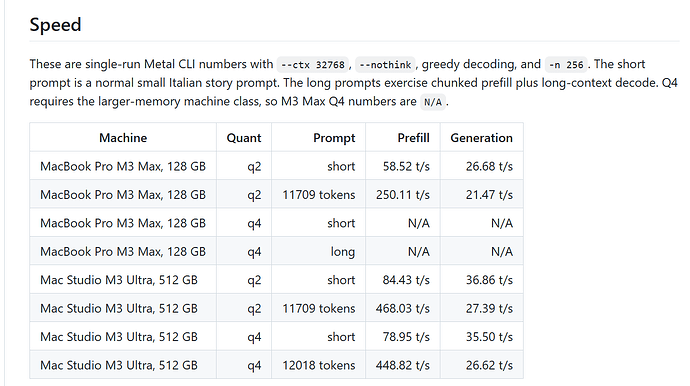Select the "--nothink" code snippet

coord(385,65)
